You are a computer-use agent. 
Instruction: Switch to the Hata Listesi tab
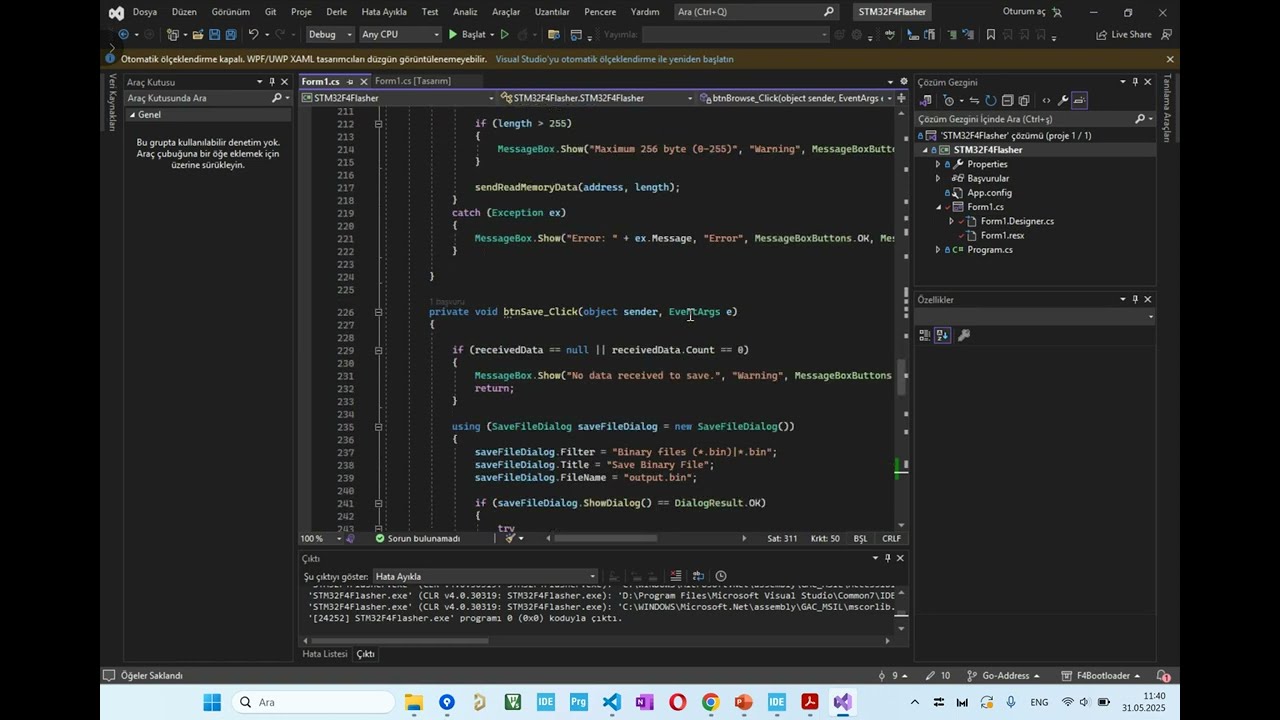tap(325, 654)
